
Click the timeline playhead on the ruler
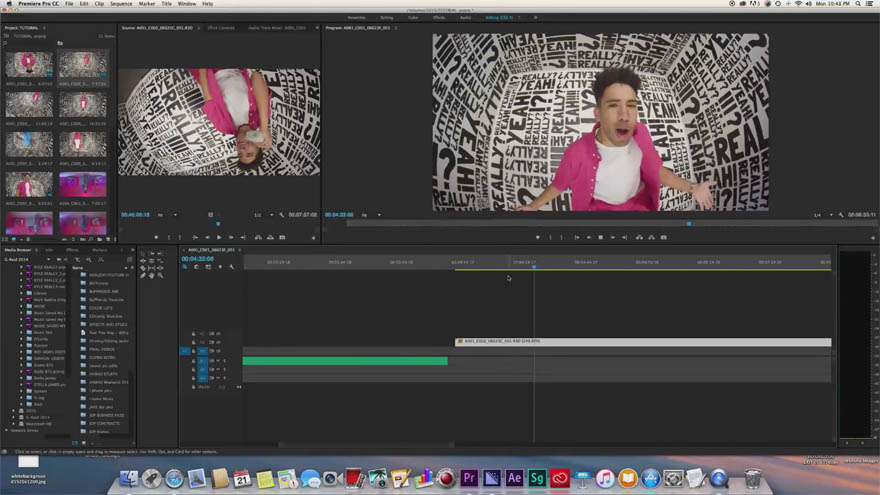pyautogui.click(x=534, y=267)
